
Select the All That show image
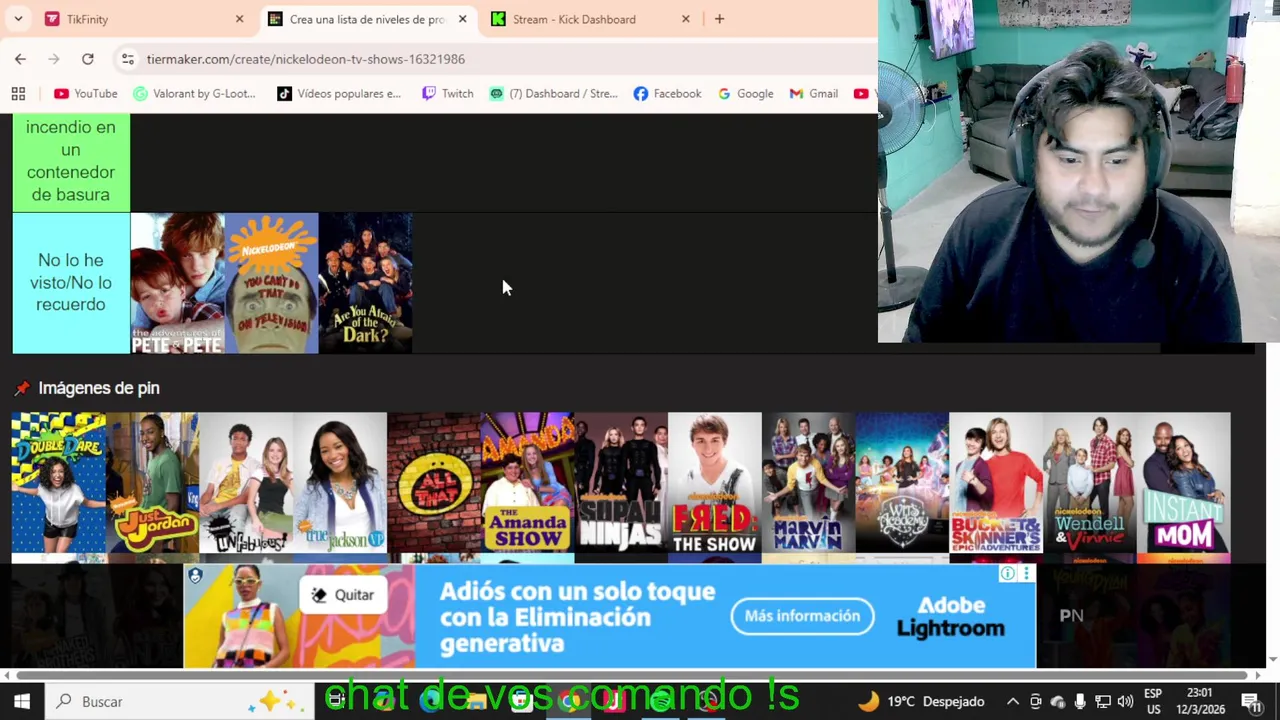click(x=434, y=482)
